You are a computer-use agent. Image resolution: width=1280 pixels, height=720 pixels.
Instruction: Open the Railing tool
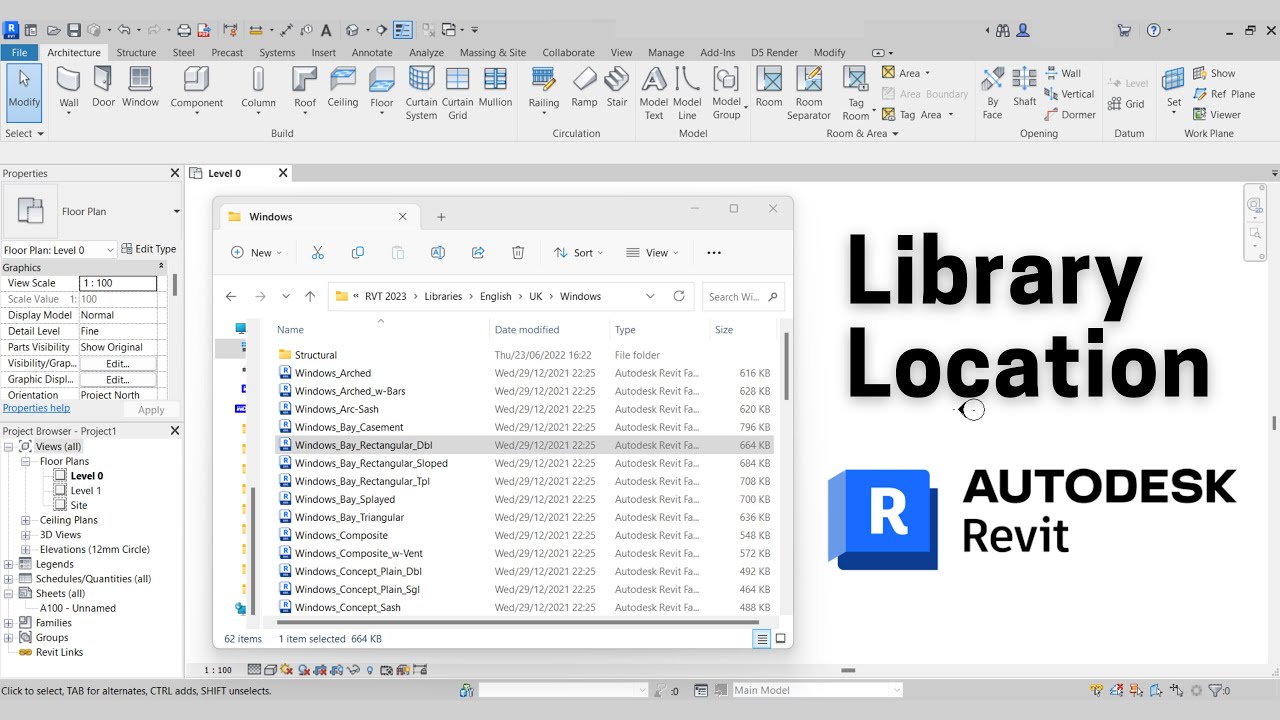click(x=544, y=90)
